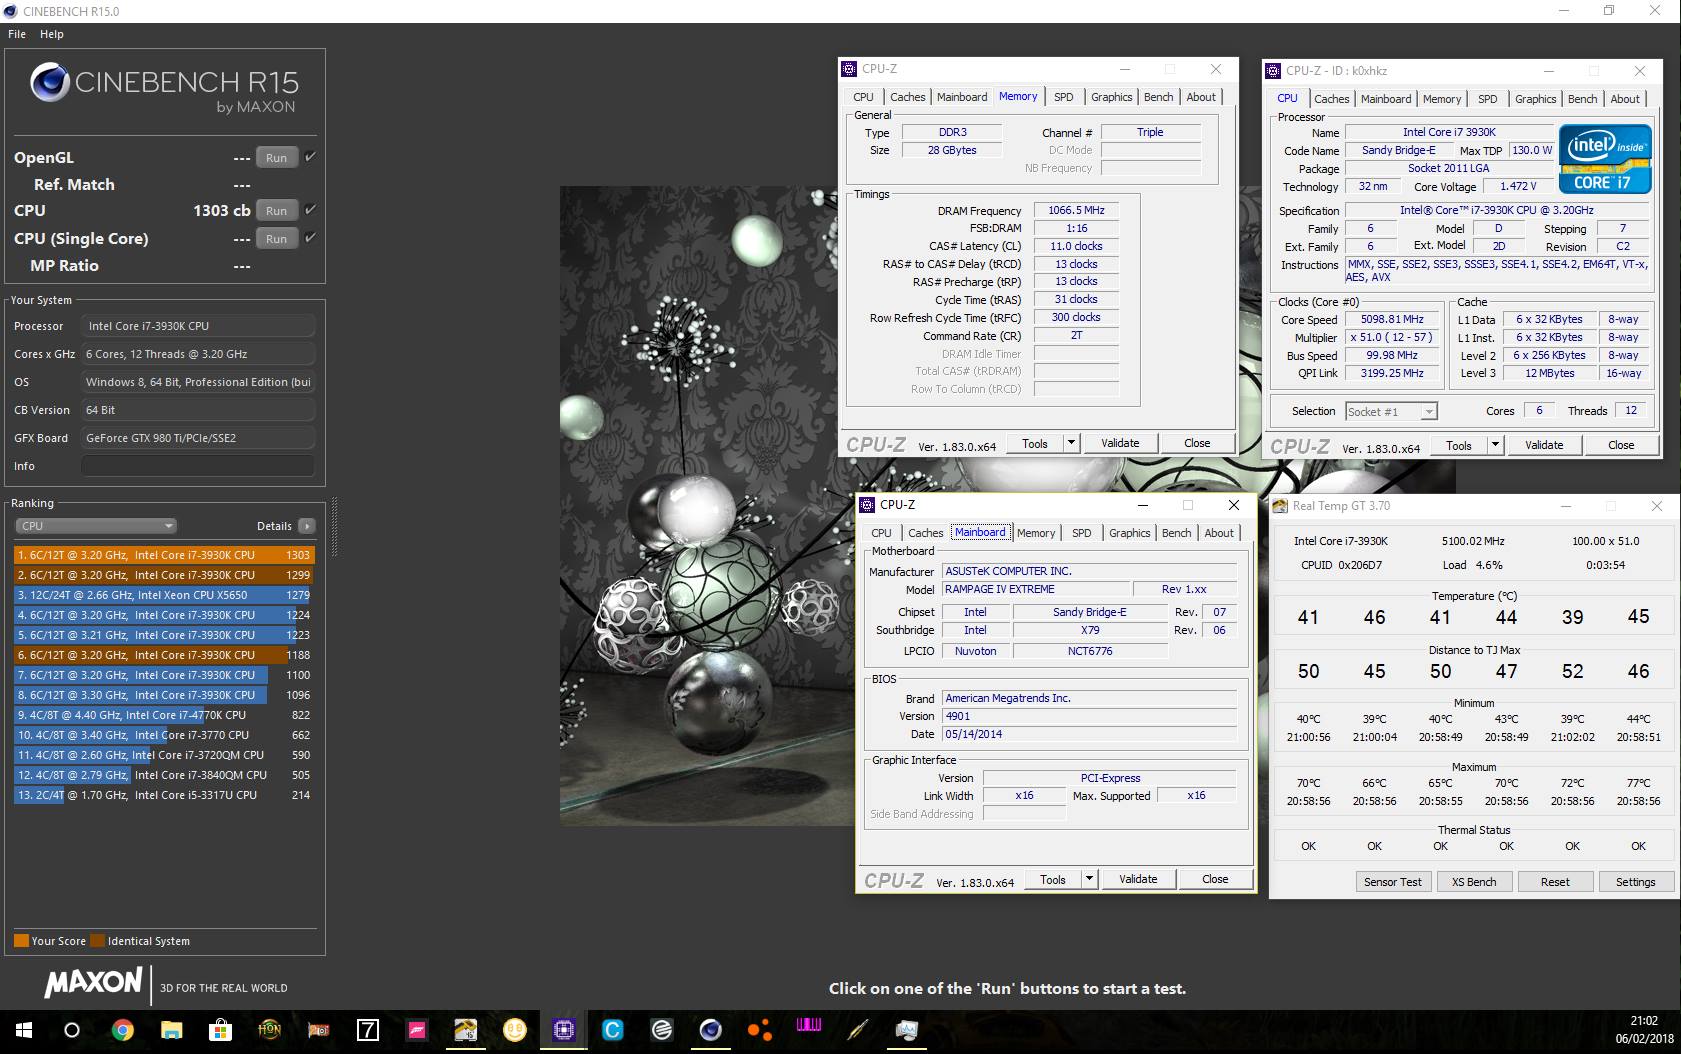Open the Windows Start menu
Viewport: 1681px width, 1054px height.
[23, 1029]
